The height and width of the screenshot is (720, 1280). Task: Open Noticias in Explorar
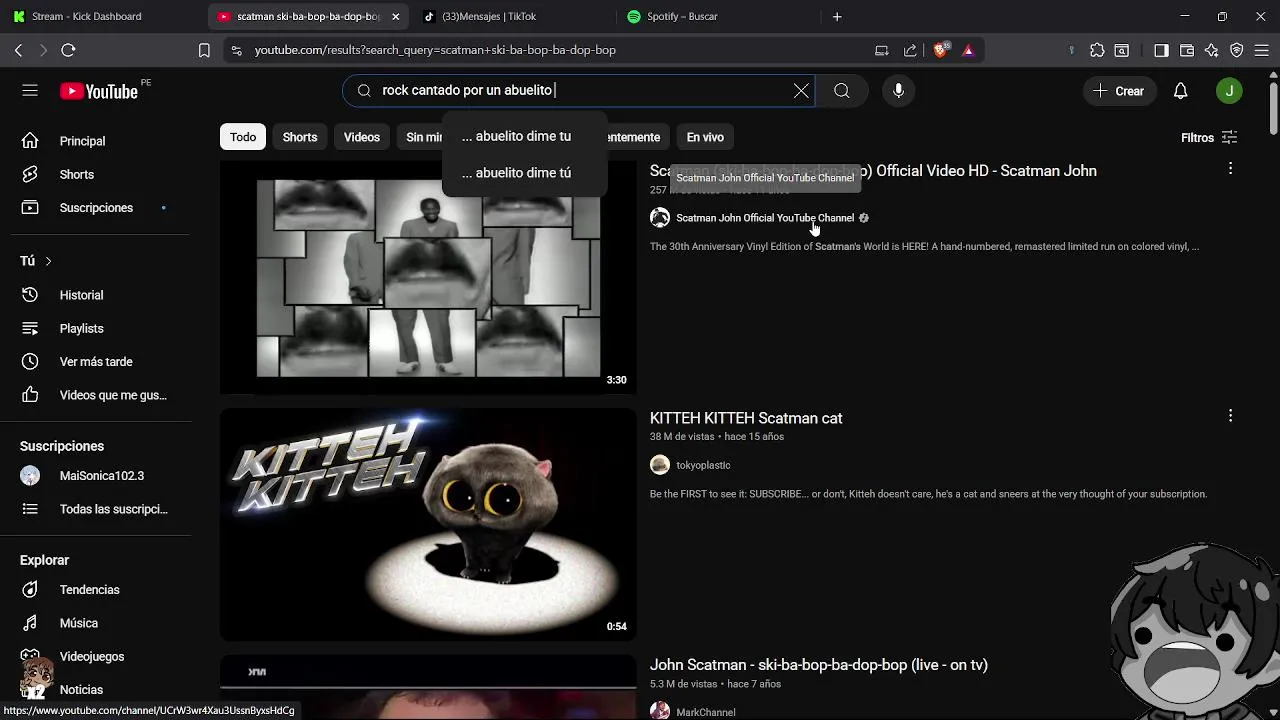point(96,690)
